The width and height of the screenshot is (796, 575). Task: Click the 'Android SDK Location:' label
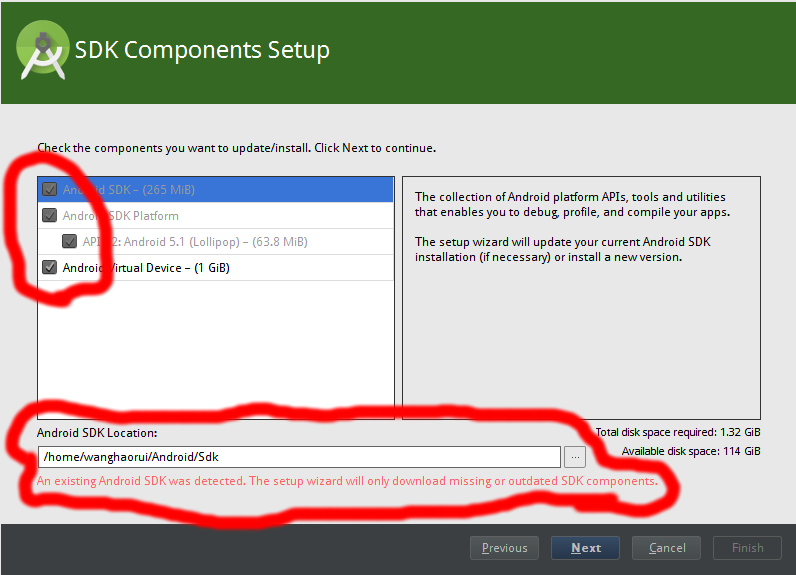(x=97, y=433)
